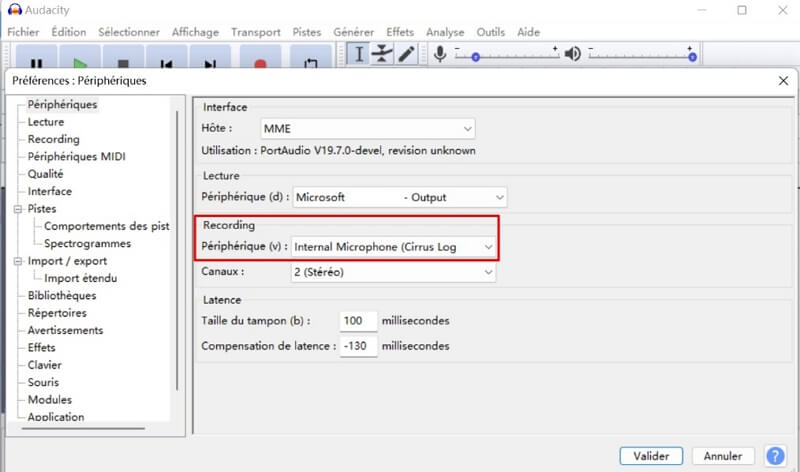Open the Canaux 2 (Stéréo) dropdown
Screen dimensions: 800x472
(x=393, y=272)
